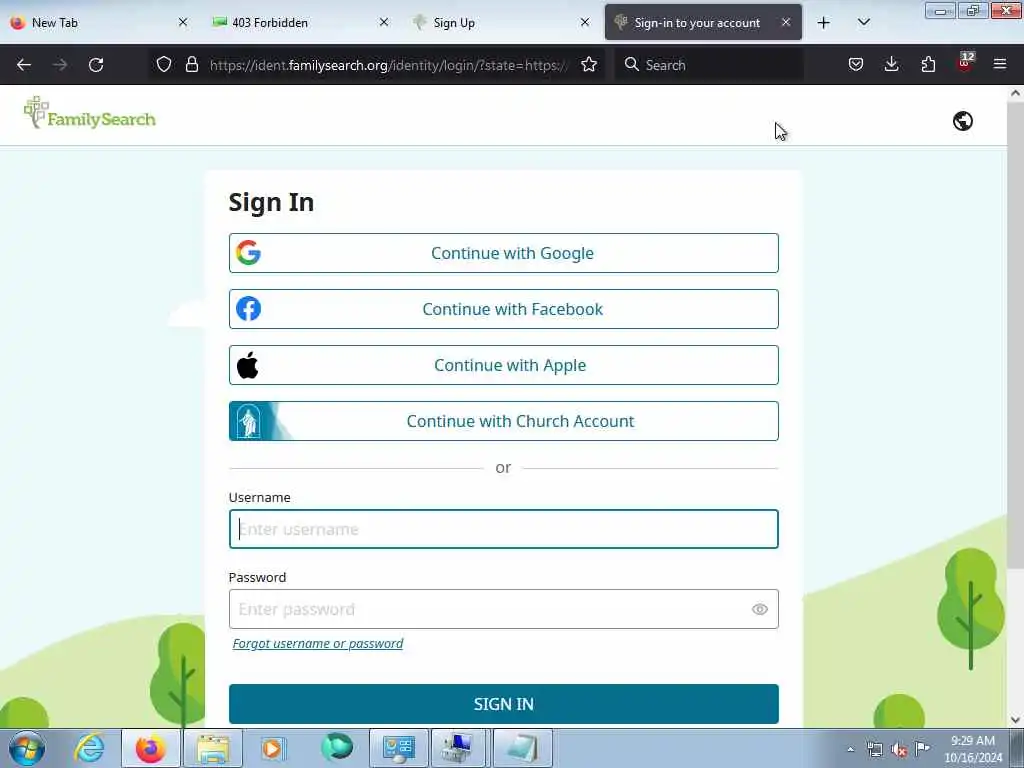
Task: Click the scrollbar up arrow
Action: pos(1015,93)
